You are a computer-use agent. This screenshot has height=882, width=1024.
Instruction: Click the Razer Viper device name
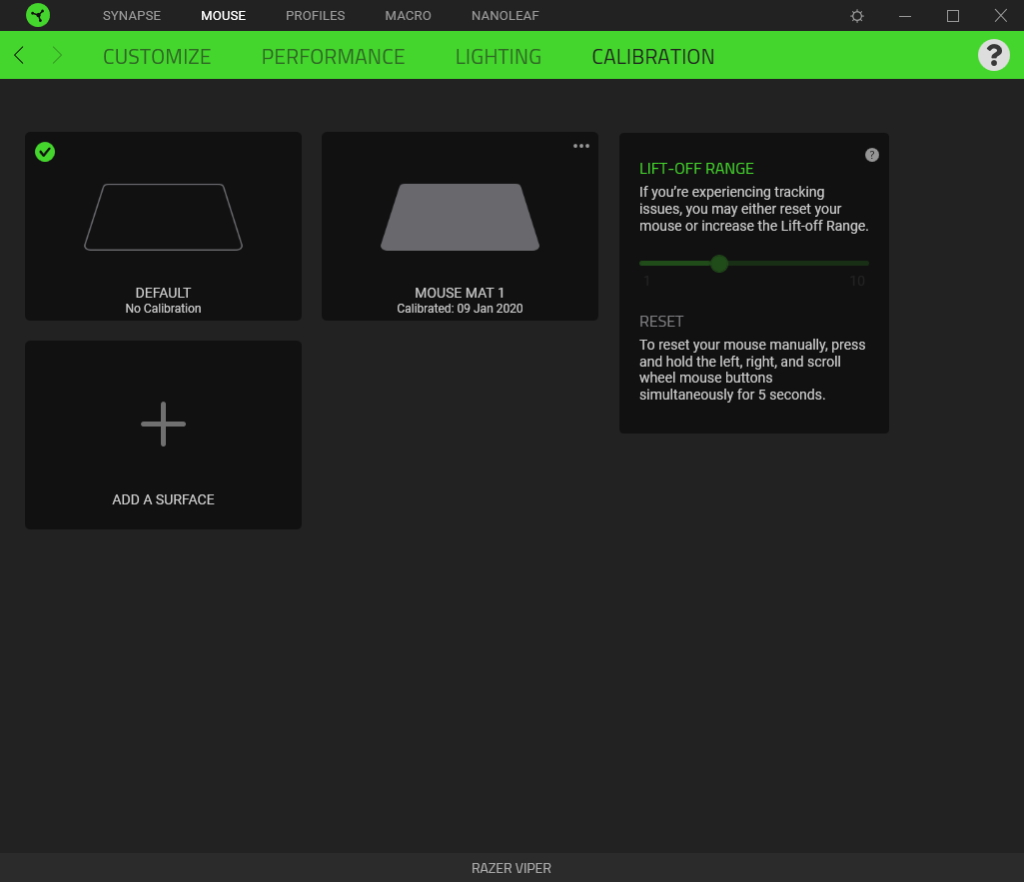click(x=511, y=868)
